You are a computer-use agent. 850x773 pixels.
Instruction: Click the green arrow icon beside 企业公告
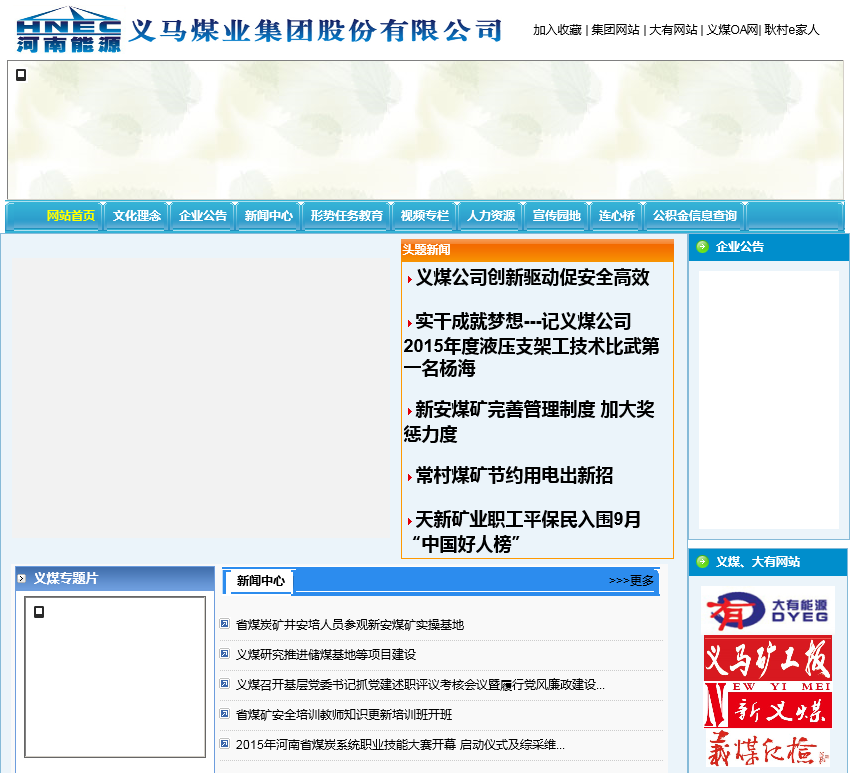[x=702, y=247]
